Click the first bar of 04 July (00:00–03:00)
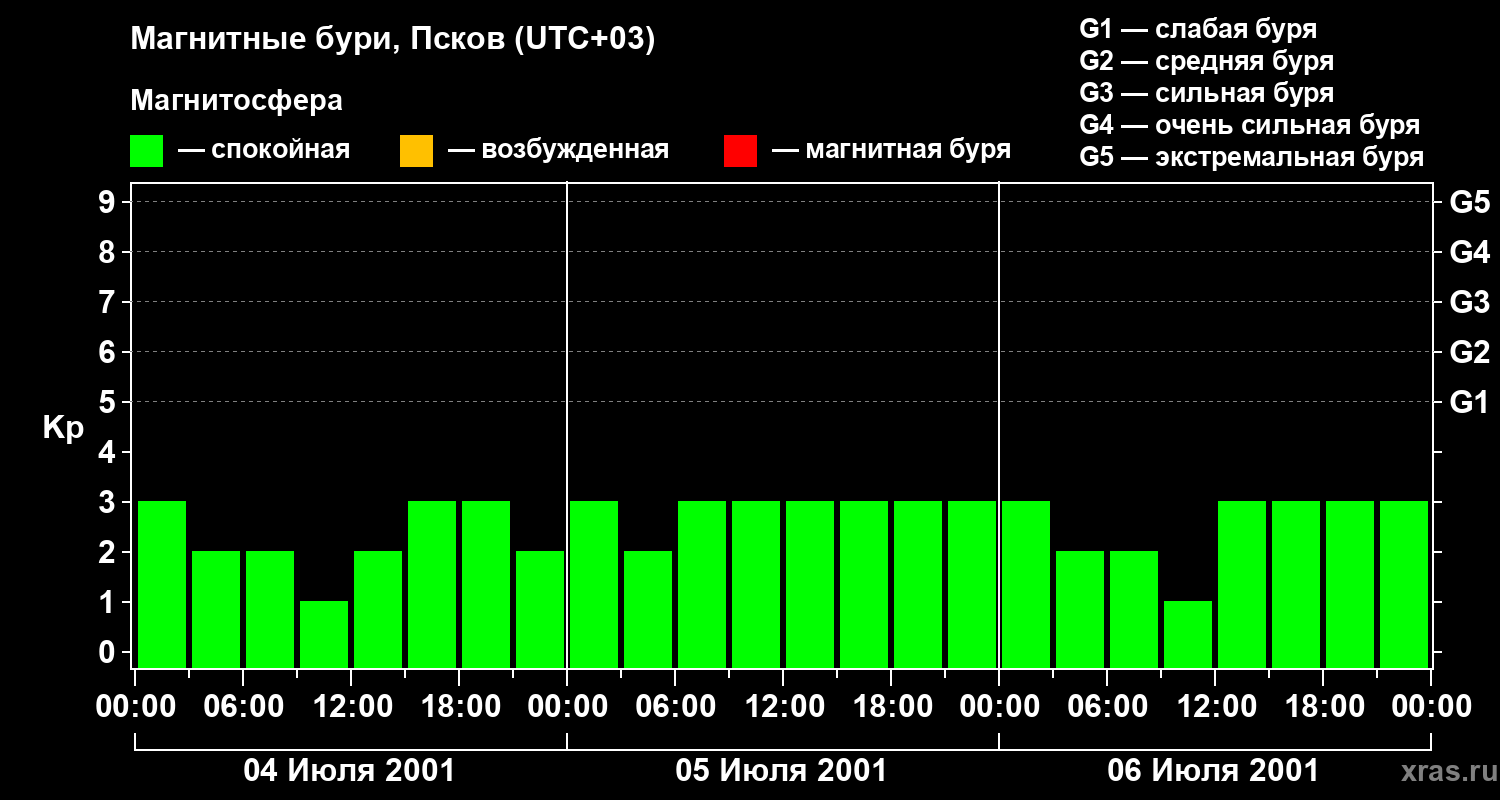 tap(162, 584)
